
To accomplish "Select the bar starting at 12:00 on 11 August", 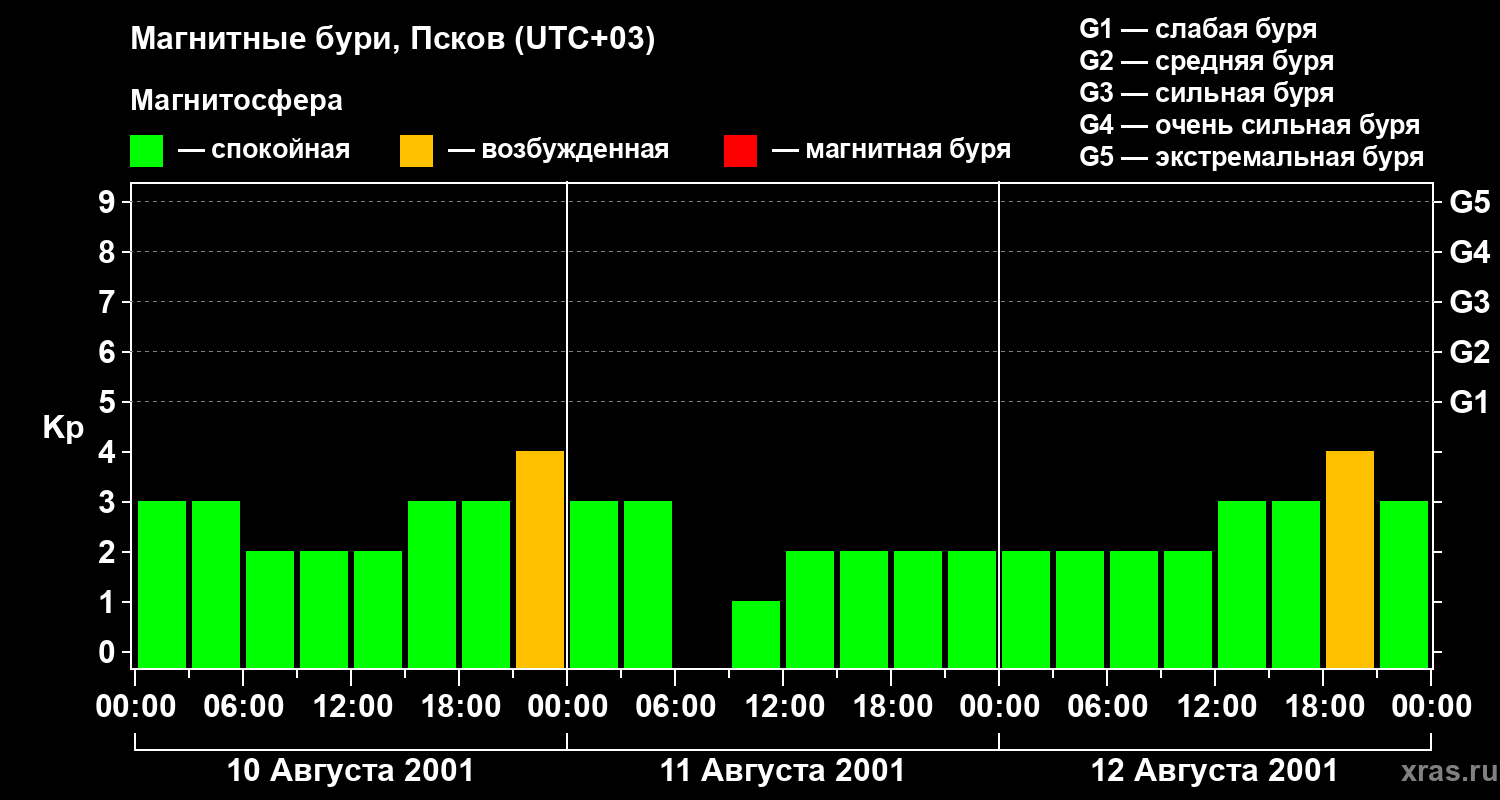I will click(x=810, y=610).
